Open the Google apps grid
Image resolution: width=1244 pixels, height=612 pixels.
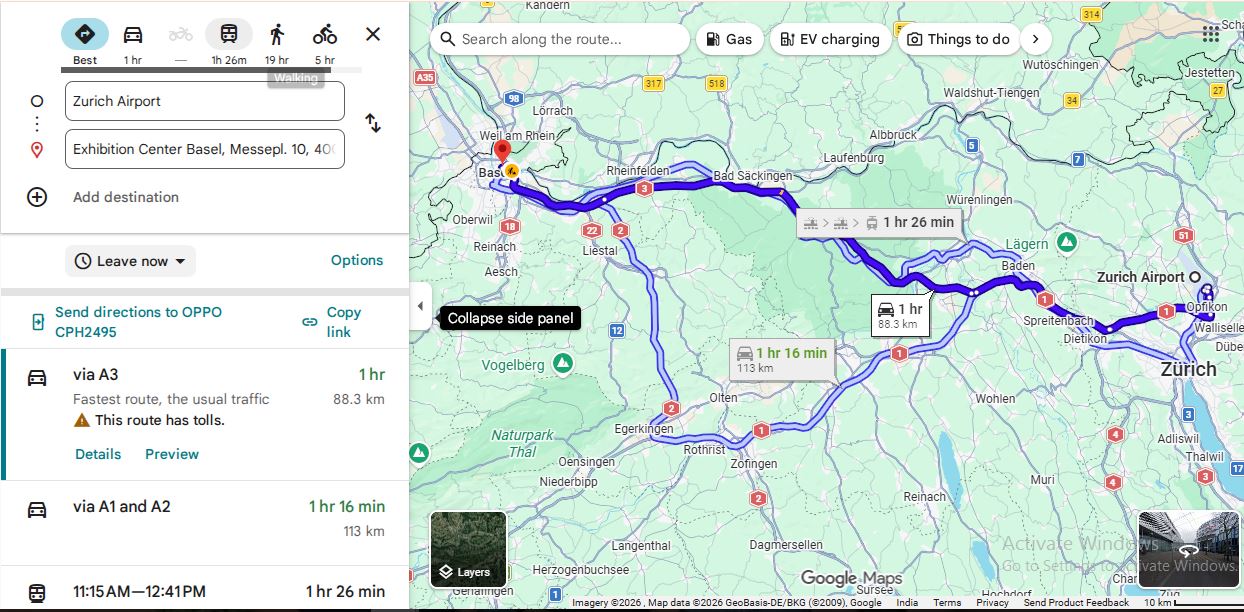click(x=1210, y=33)
